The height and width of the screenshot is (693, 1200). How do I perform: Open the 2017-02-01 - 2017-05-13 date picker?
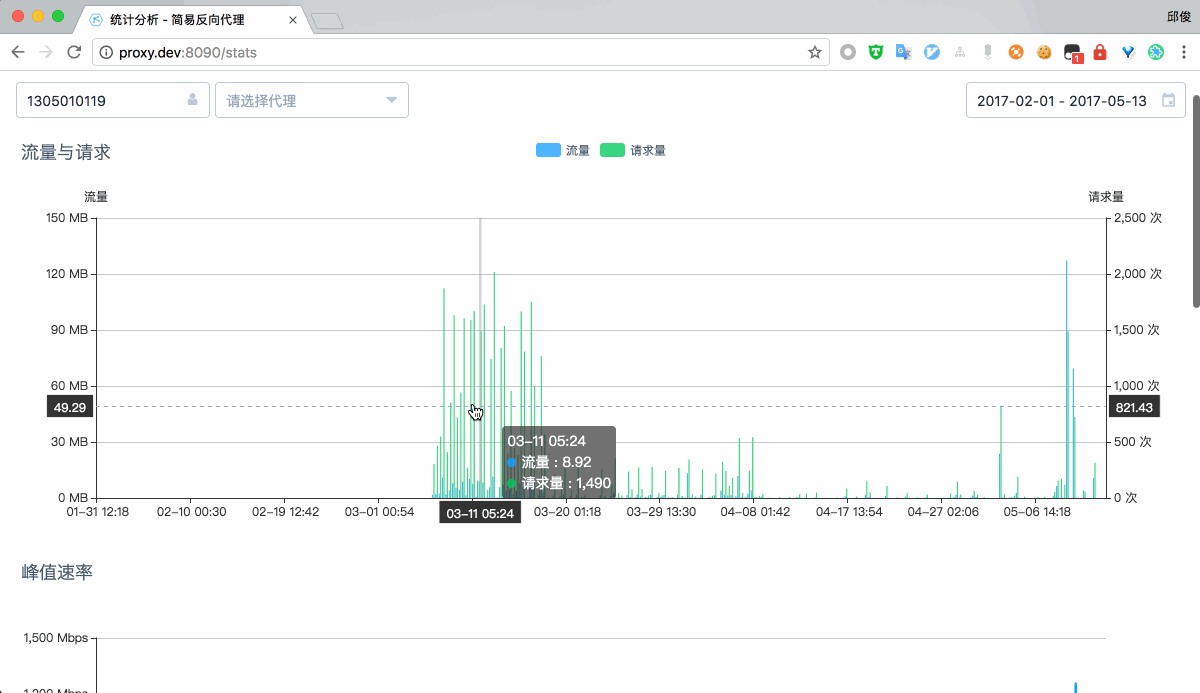pos(1076,100)
